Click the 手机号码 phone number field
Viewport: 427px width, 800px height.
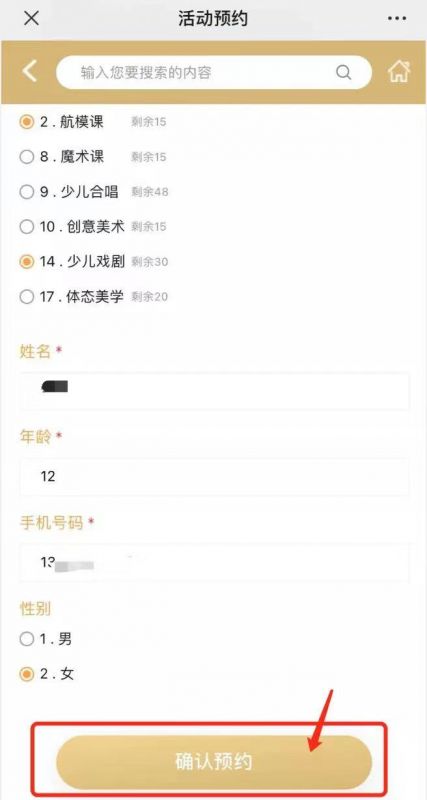point(214,563)
